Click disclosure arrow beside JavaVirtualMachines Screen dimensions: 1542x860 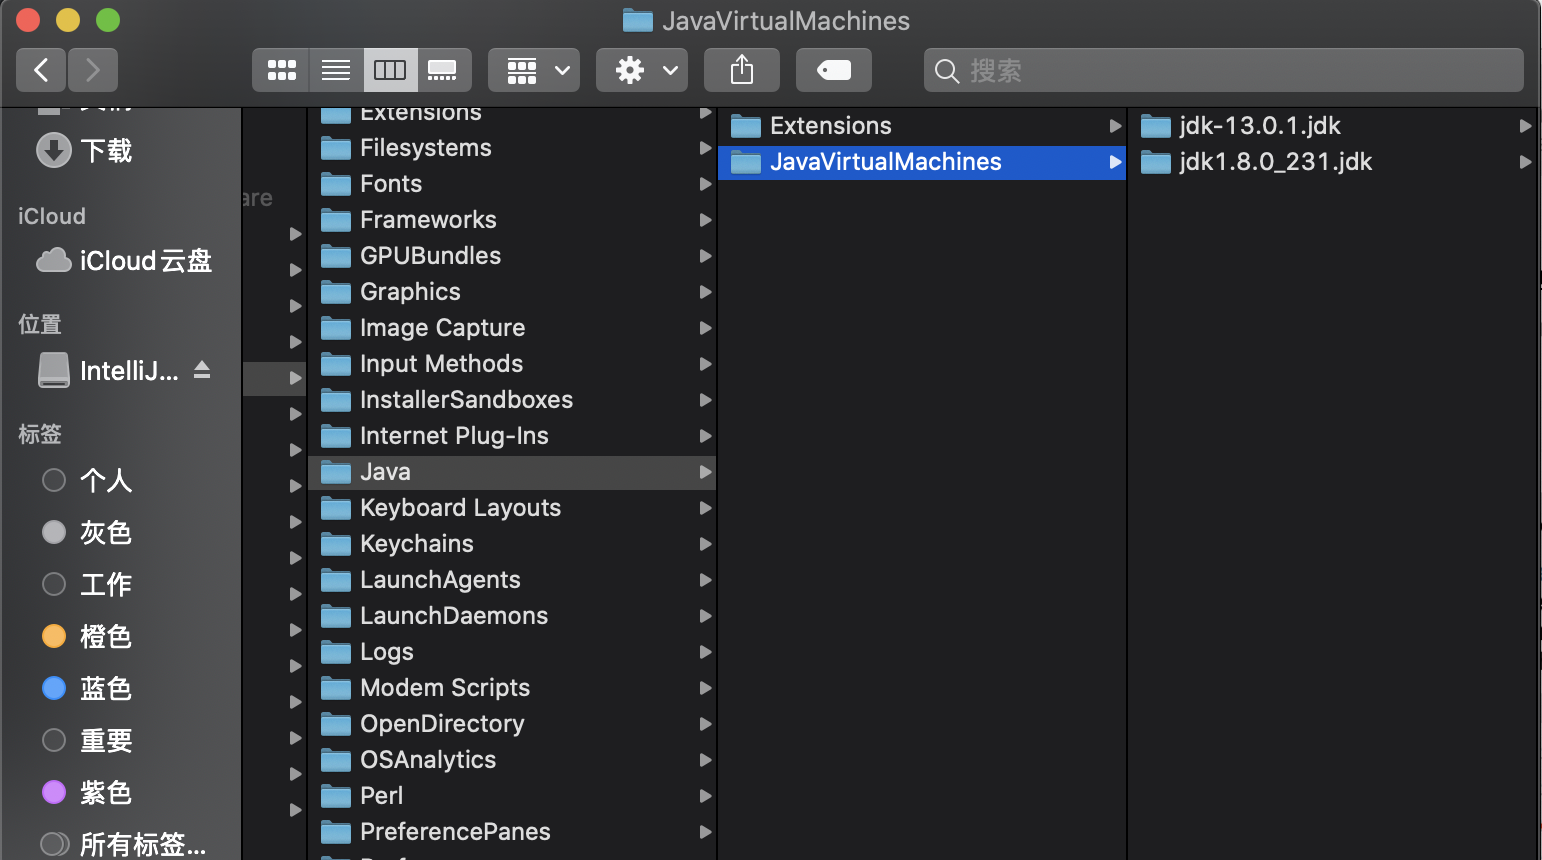(1115, 162)
